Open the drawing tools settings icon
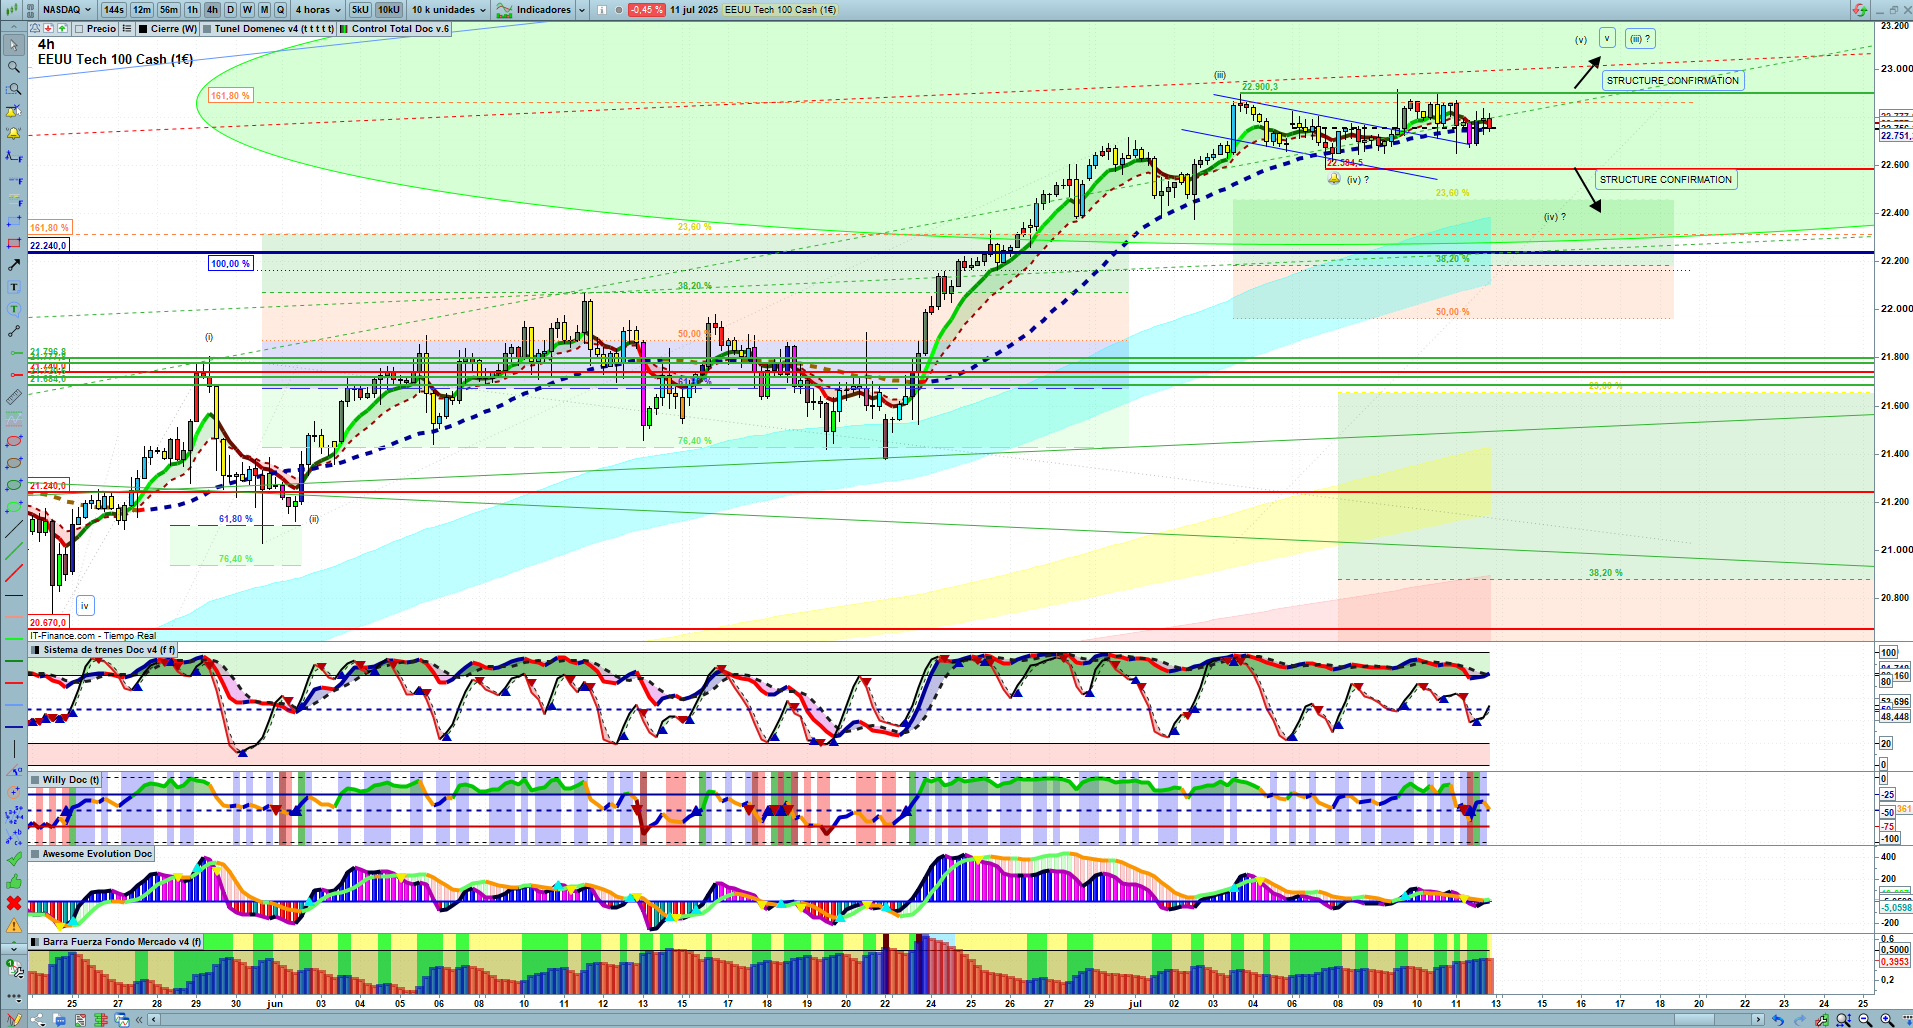The width and height of the screenshot is (1913, 1028). tap(14, 968)
